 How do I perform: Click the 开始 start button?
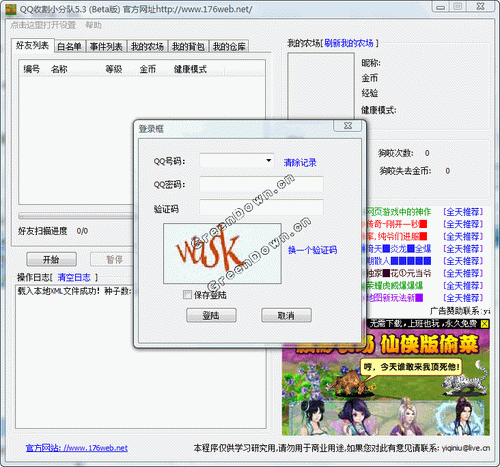51,259
